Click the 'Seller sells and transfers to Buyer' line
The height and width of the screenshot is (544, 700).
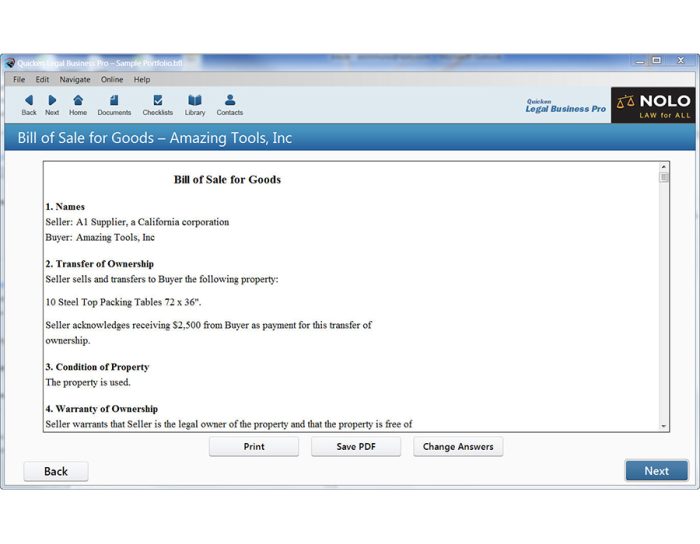(x=162, y=279)
